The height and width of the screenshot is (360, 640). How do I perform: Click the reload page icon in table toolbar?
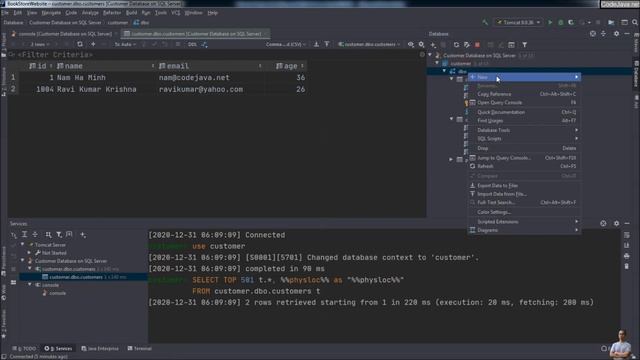click(80, 44)
